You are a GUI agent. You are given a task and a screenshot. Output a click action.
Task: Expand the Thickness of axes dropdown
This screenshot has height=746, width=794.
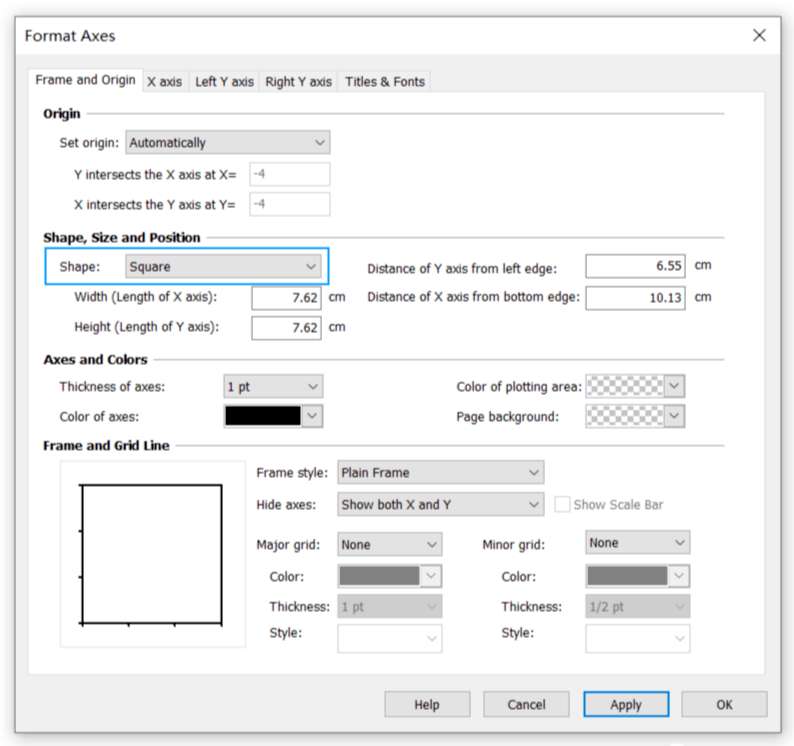(273, 386)
